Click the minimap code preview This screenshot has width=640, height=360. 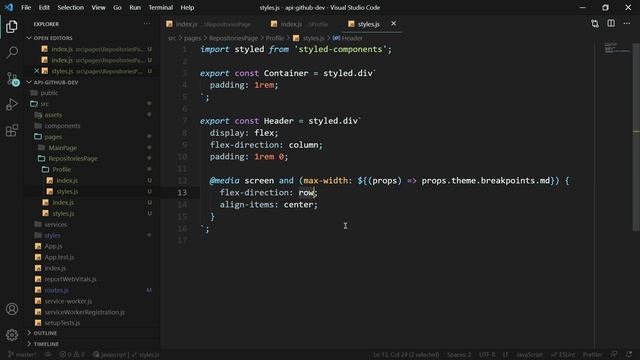click(x=616, y=48)
